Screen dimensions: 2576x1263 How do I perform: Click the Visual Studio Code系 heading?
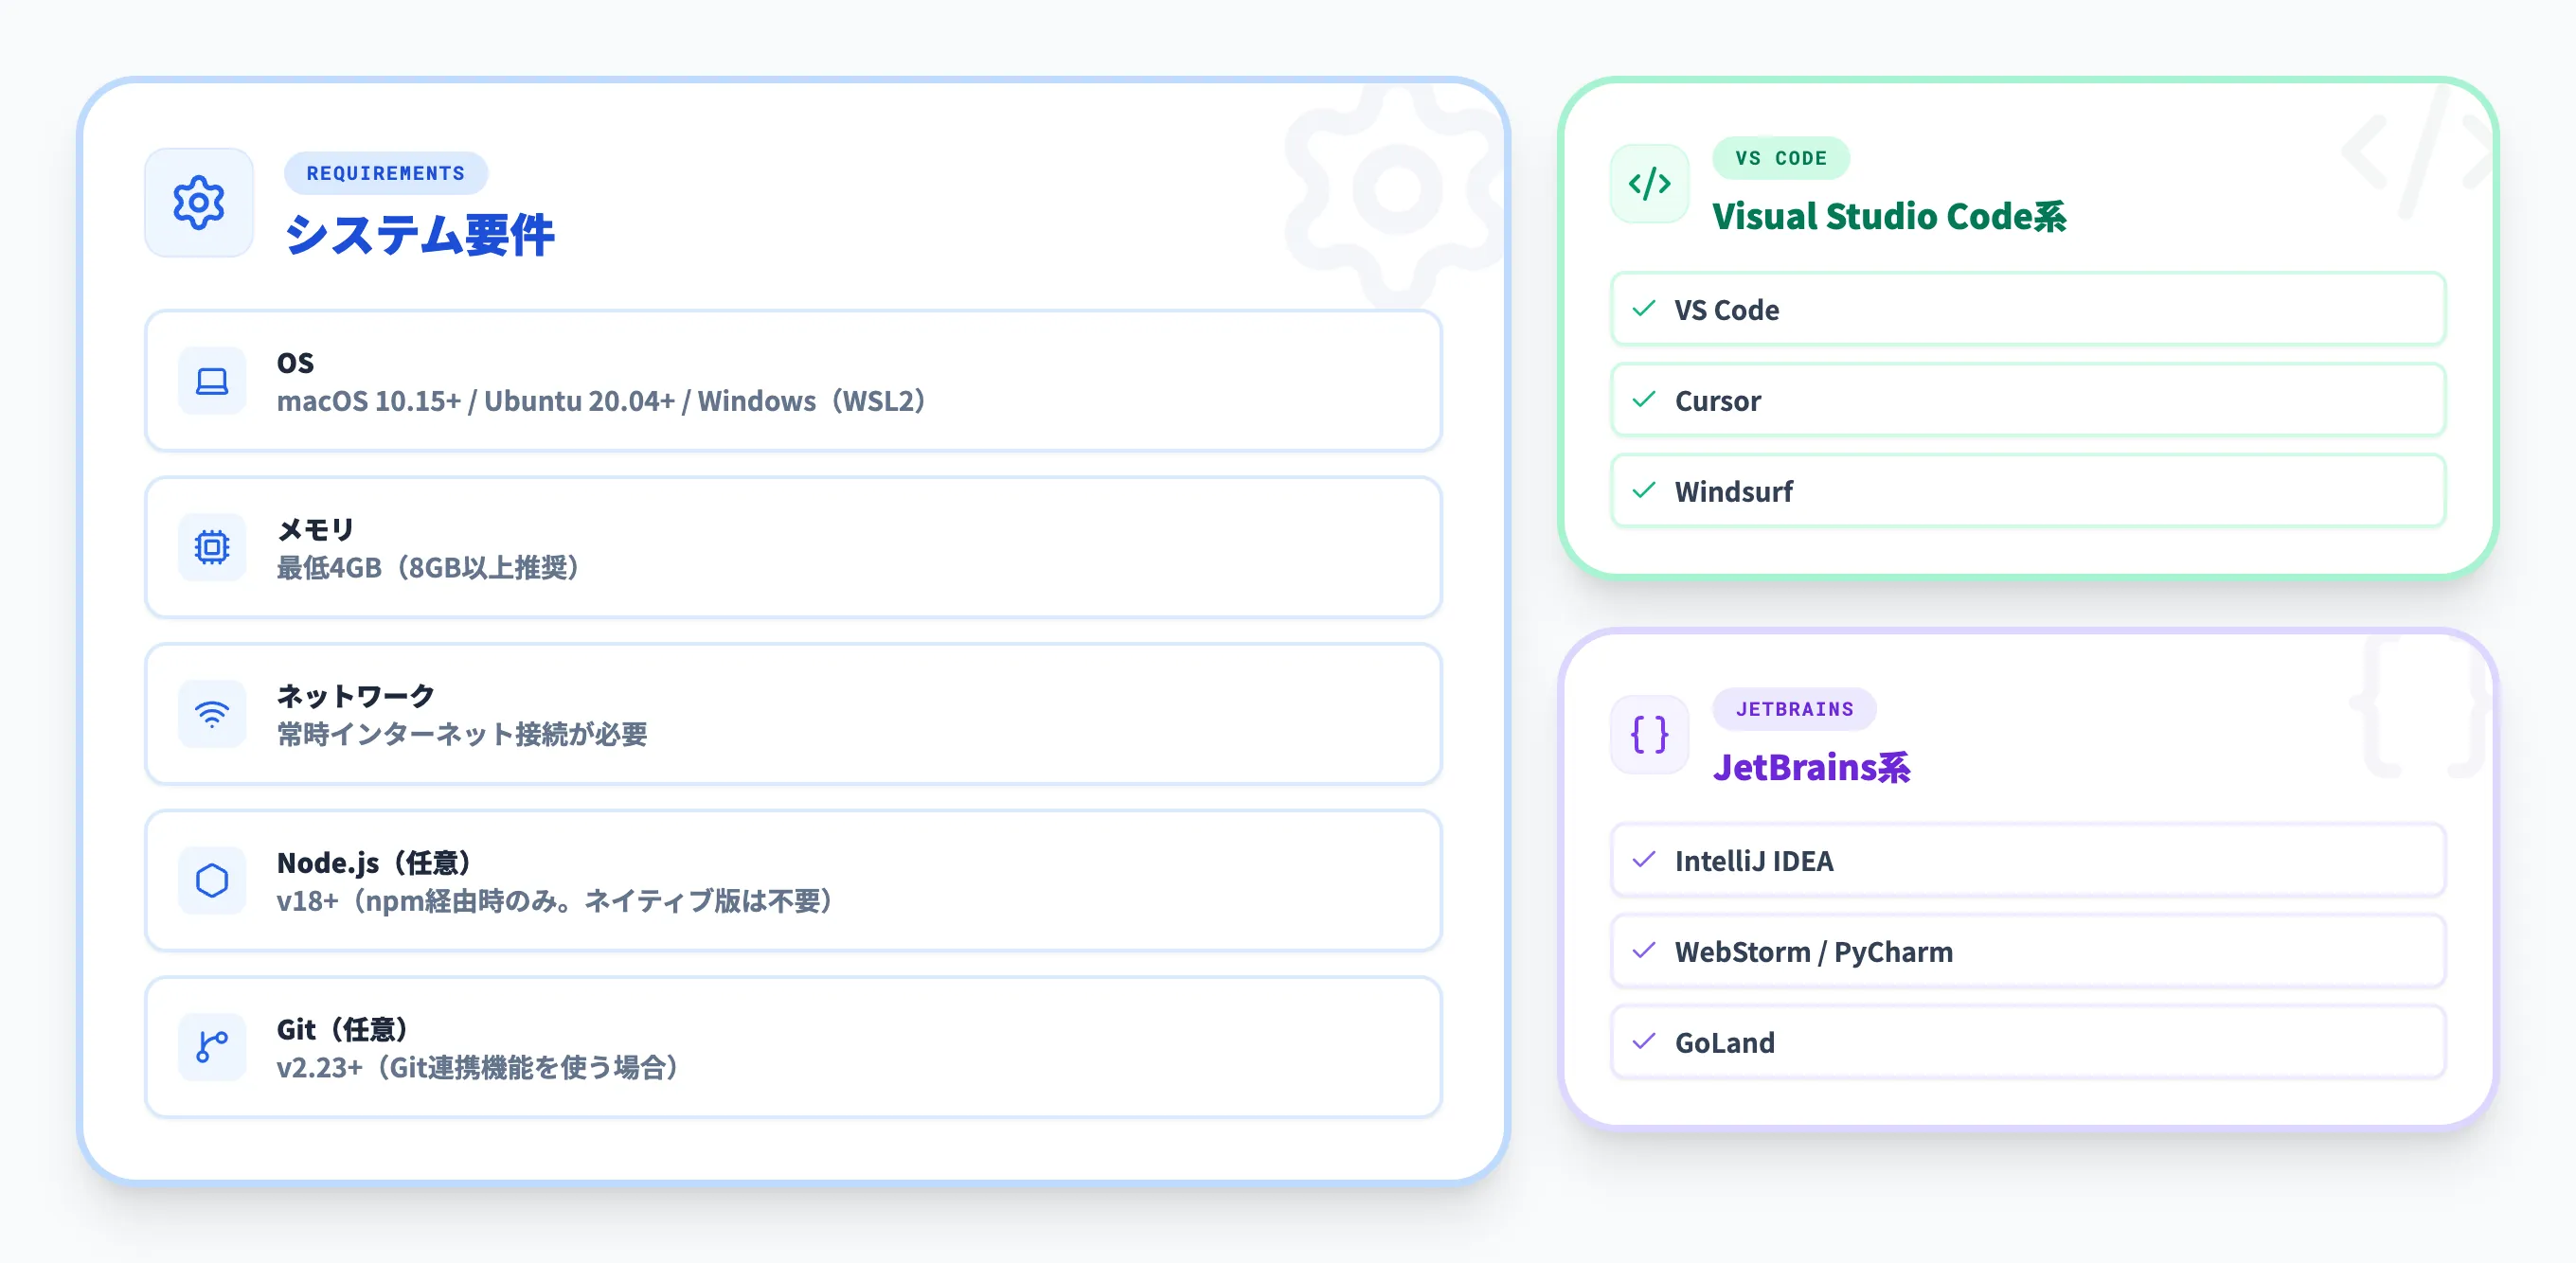(x=1888, y=216)
